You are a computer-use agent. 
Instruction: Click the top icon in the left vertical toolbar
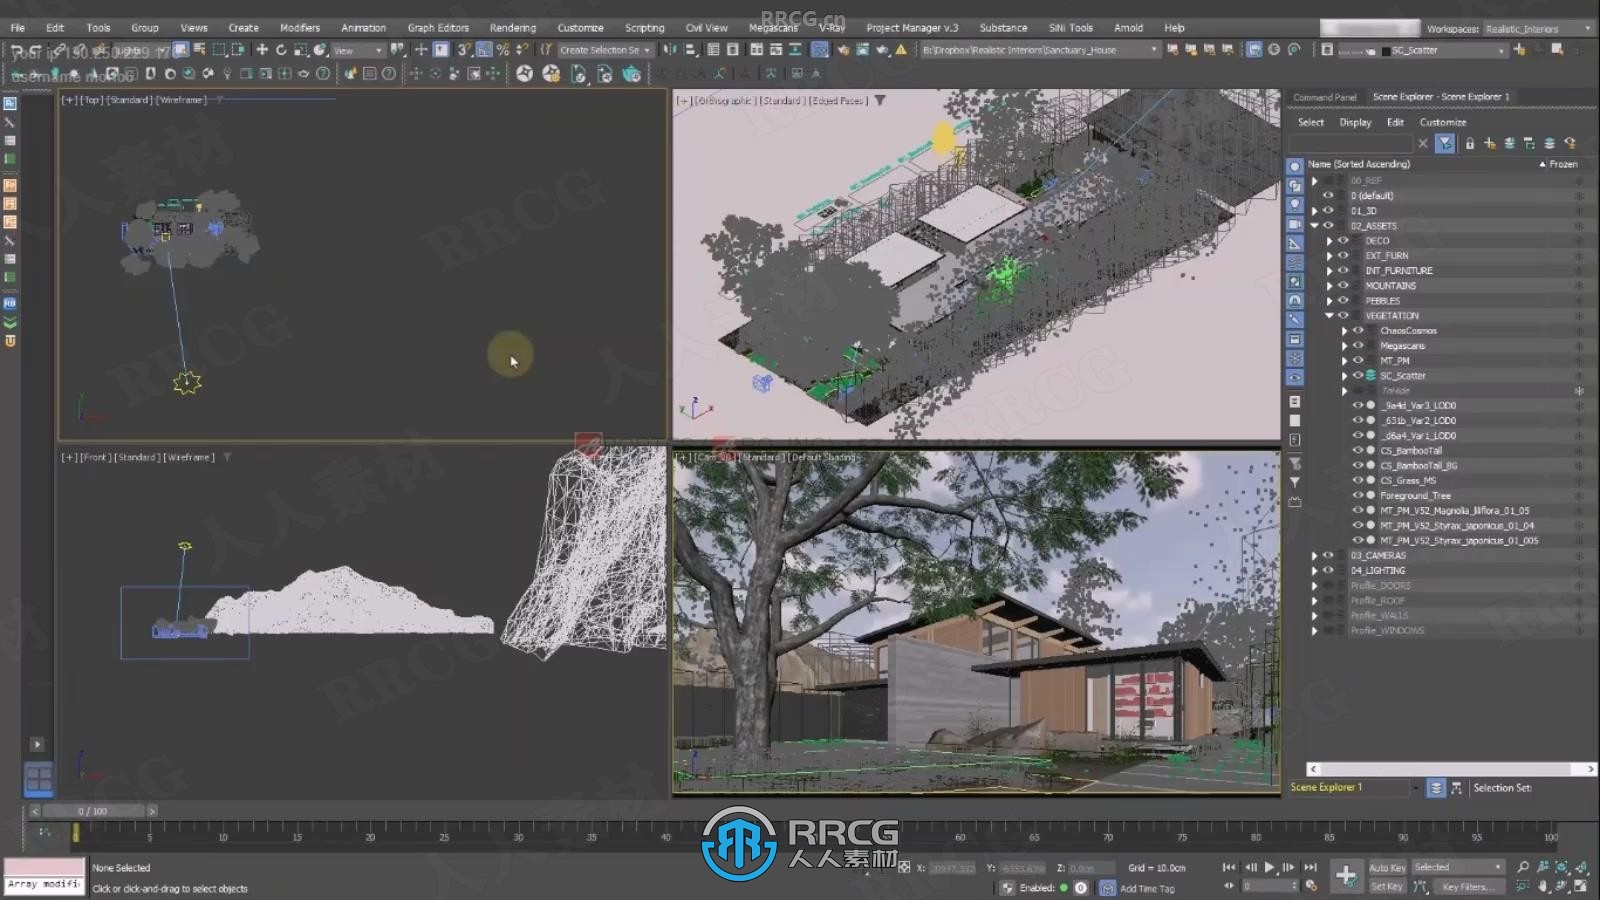[10, 103]
